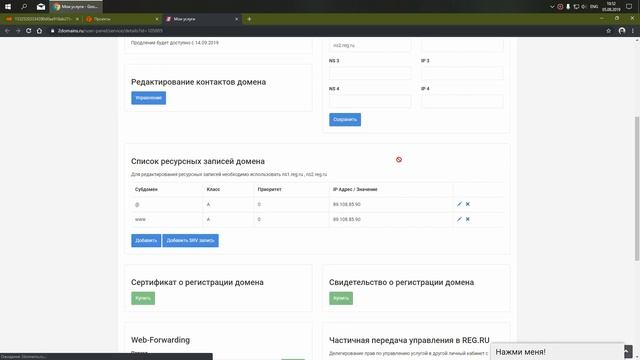View site security lock info

[x=52, y=31]
